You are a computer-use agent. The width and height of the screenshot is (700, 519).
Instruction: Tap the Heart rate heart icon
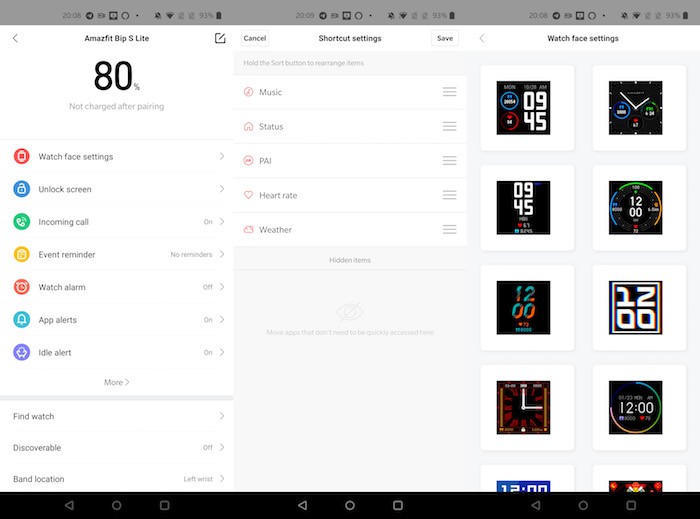pos(249,195)
